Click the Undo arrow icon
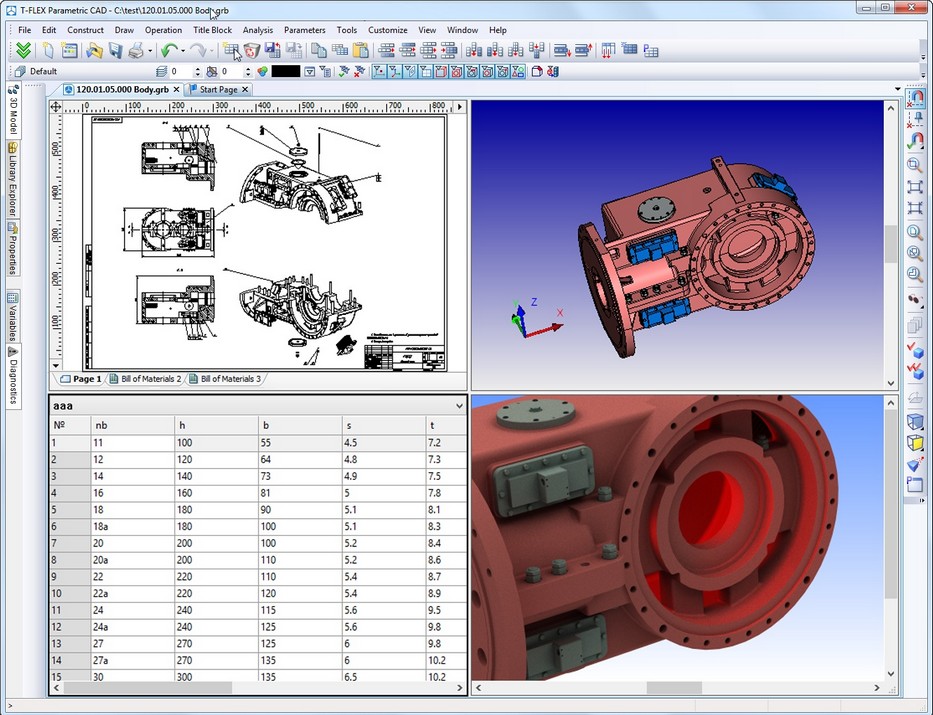Screen dimensions: 933x715 point(168,50)
